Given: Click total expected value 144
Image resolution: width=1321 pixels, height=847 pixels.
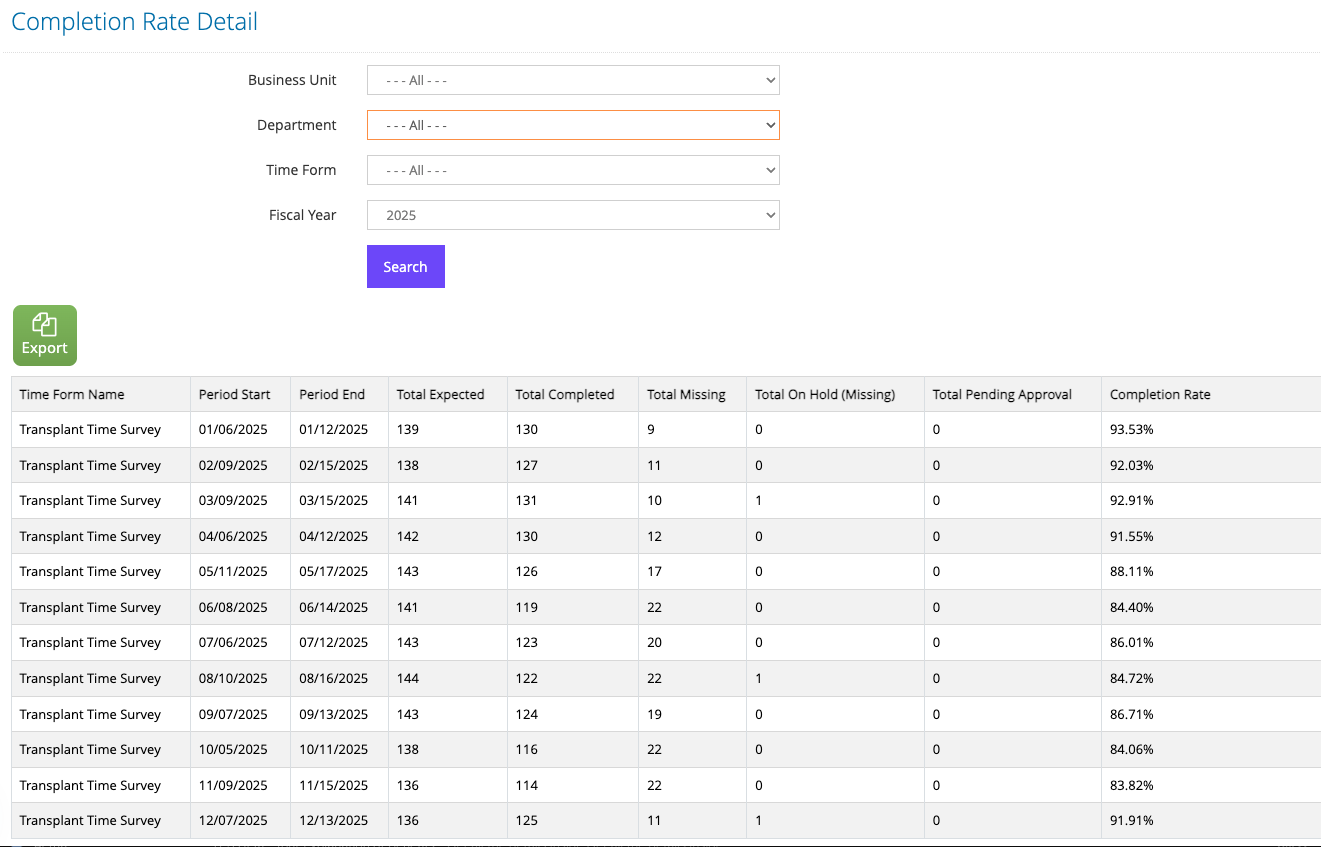Looking at the screenshot, I should 448,678.
